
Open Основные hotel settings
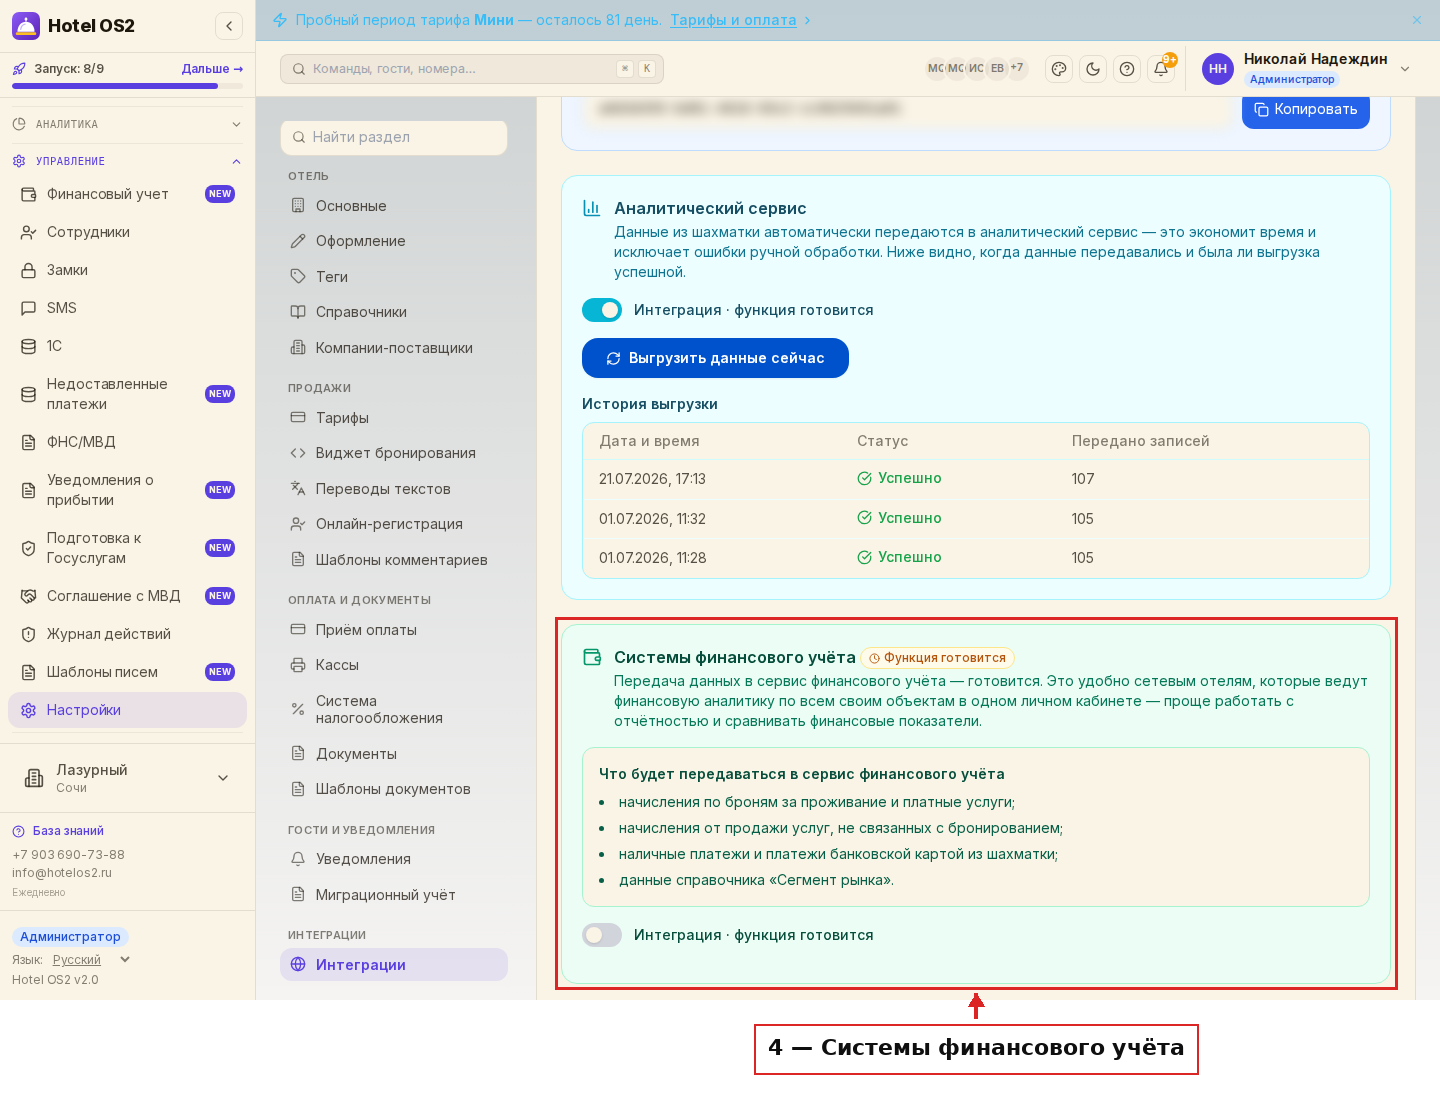pos(394,206)
